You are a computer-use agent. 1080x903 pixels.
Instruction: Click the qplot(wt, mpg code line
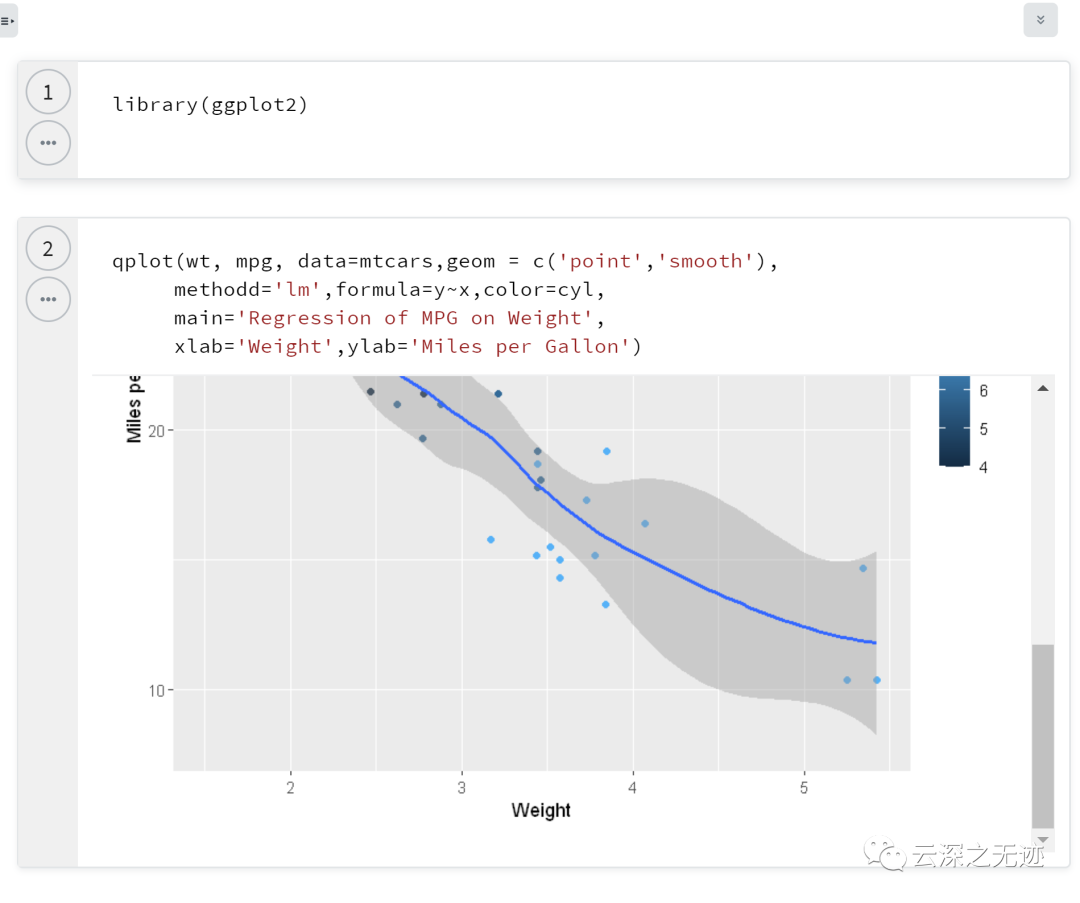pyautogui.click(x=444, y=262)
